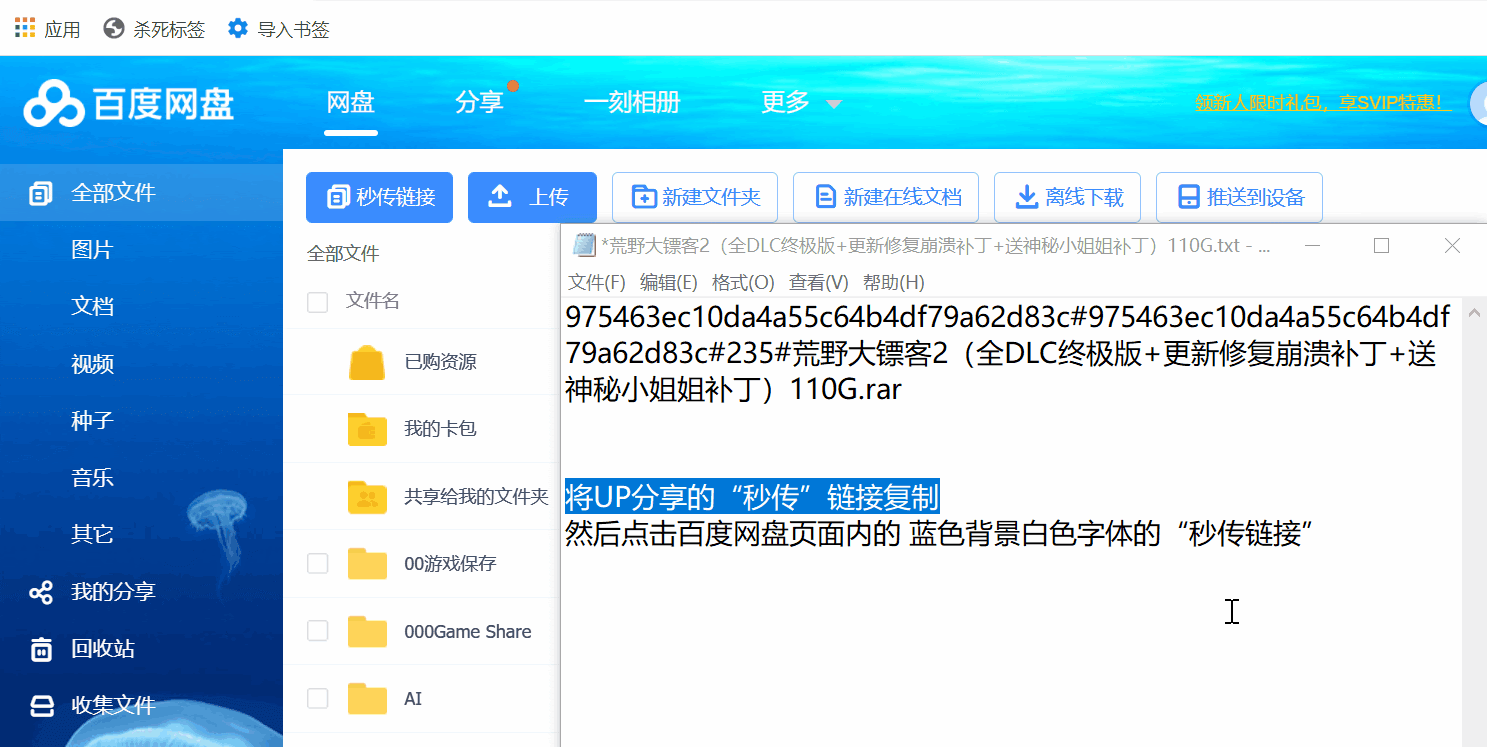The width and height of the screenshot is (1487, 747).
Task: Click the 全部文件 breadcrumb text
Action: tap(343, 254)
